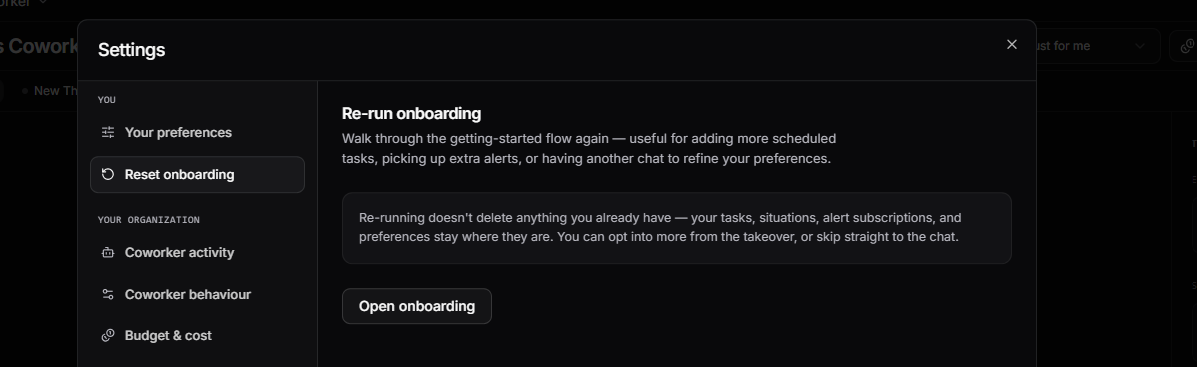1197x367 pixels.
Task: Switch to the New Thread tab
Action: (50, 91)
